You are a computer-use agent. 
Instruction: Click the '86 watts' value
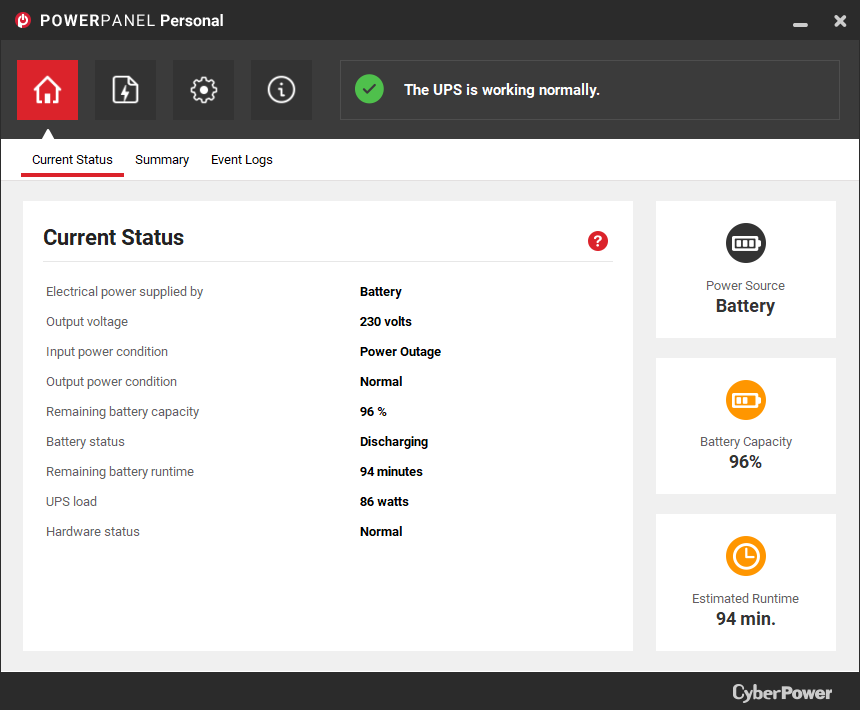[384, 502]
